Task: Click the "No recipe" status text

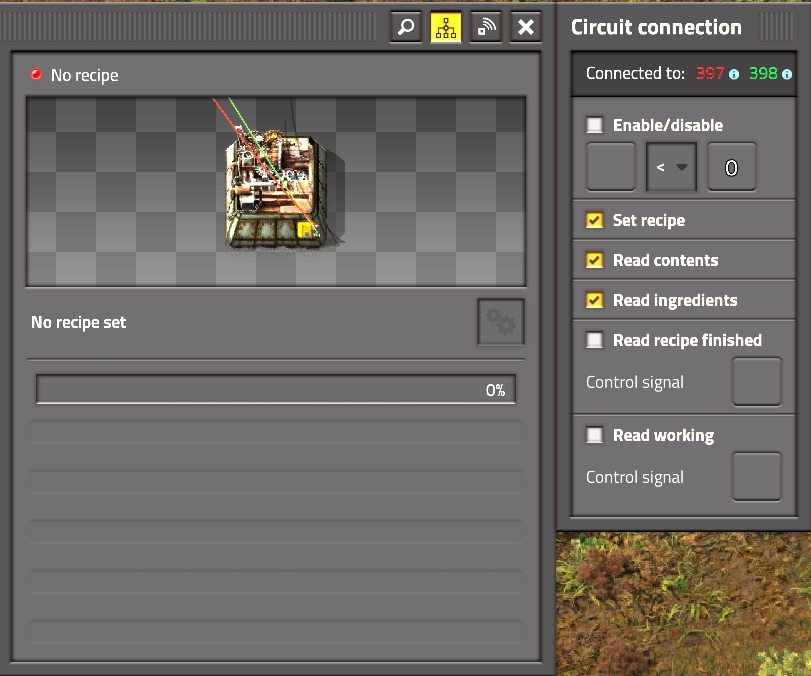Action: click(x=84, y=76)
